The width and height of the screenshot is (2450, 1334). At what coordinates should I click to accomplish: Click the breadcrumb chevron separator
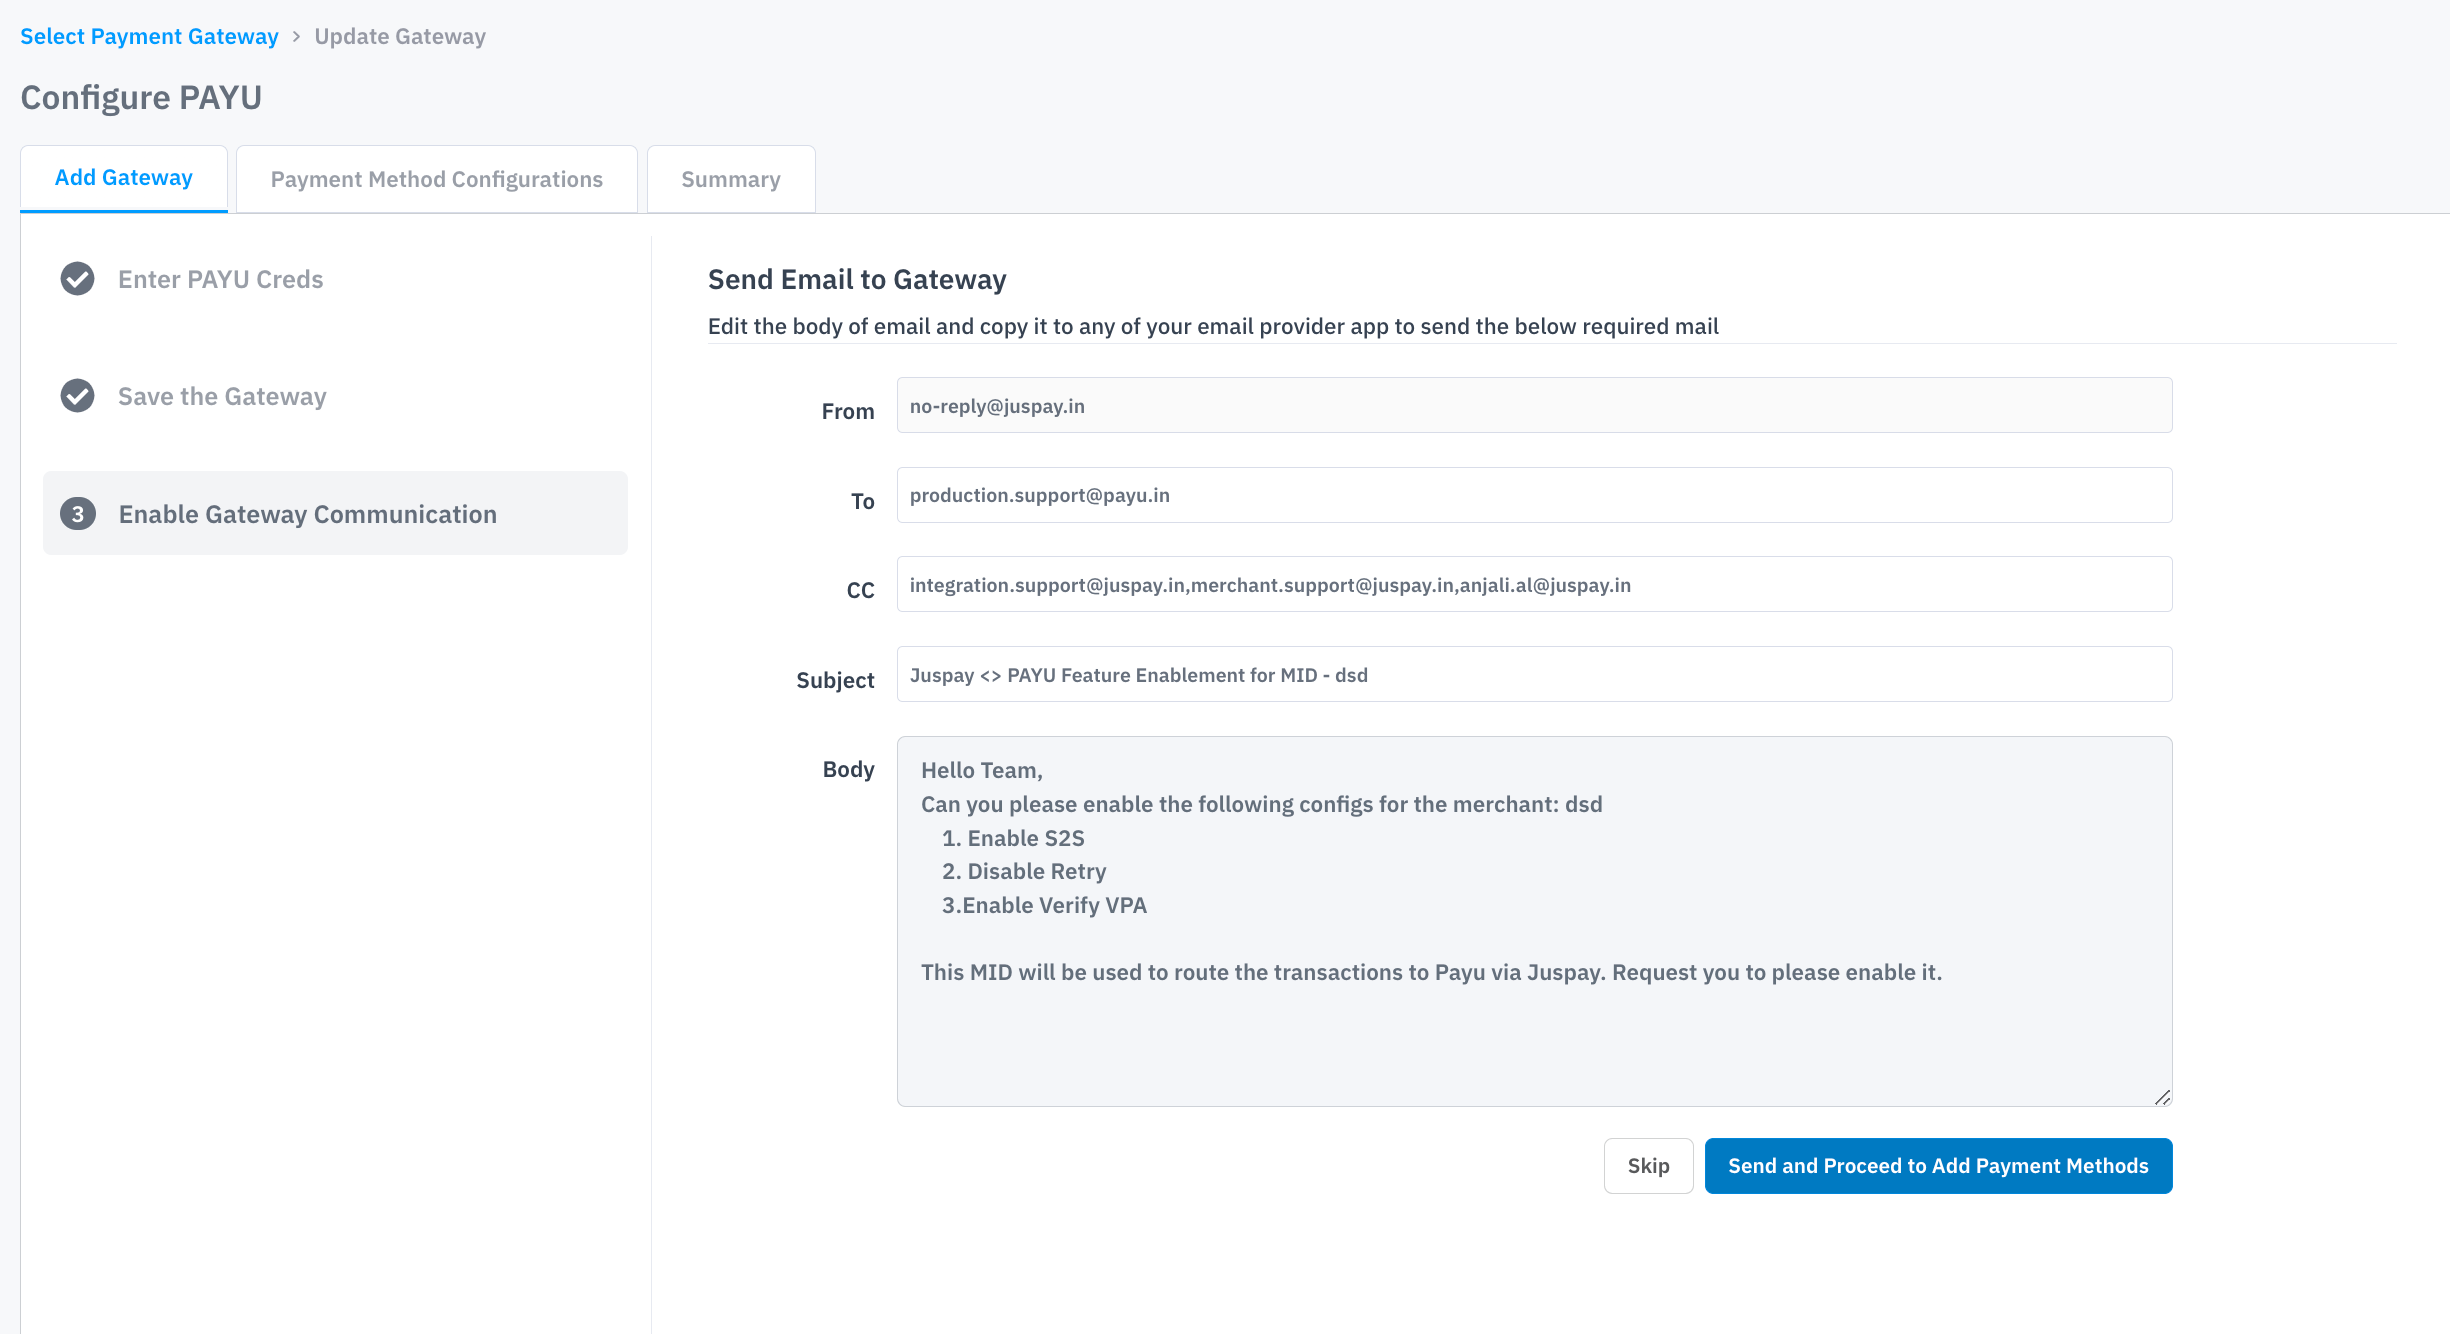click(x=296, y=37)
